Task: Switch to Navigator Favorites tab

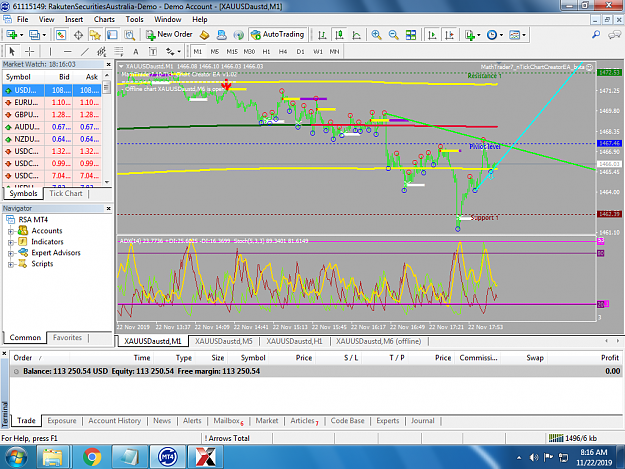Action: pos(67,338)
